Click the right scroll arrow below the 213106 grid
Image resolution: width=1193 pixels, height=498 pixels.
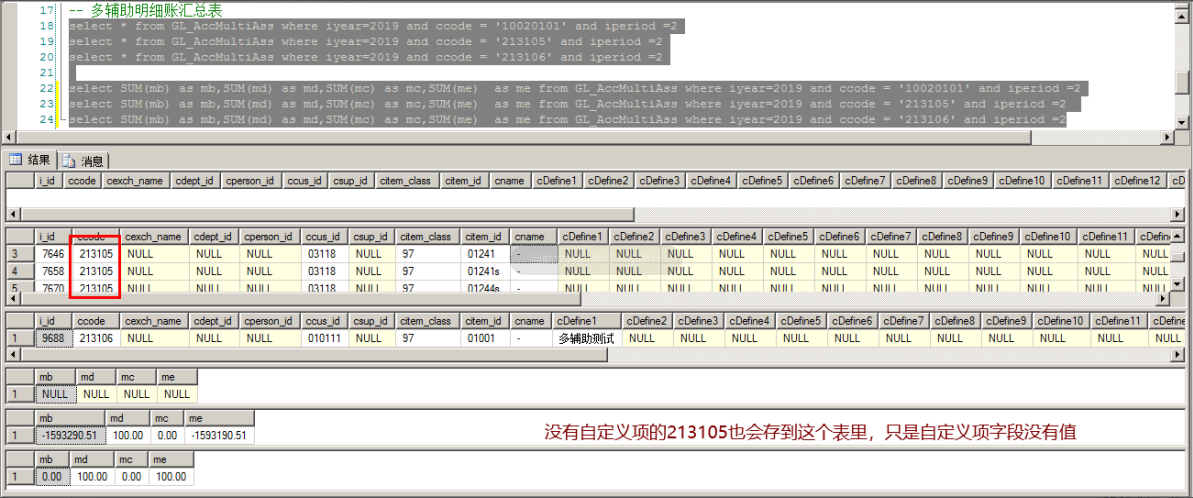coord(1178,355)
